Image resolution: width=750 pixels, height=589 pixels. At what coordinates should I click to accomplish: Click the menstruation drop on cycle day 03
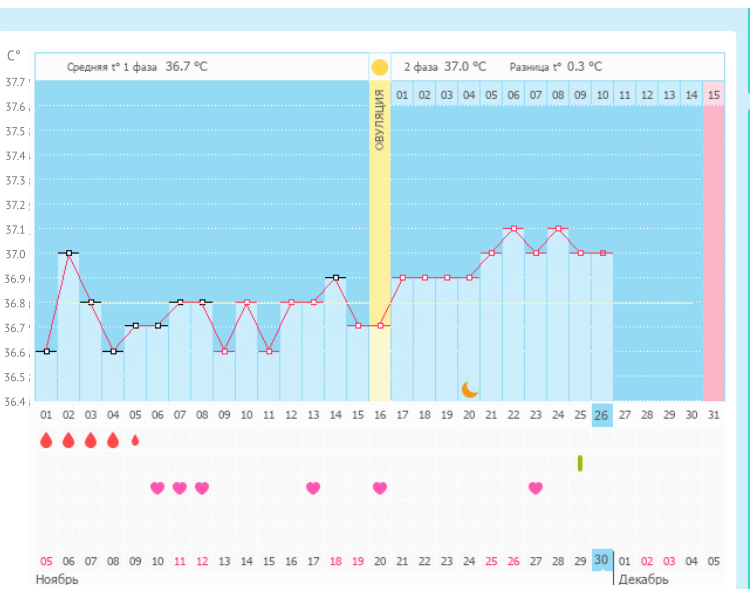[90, 440]
